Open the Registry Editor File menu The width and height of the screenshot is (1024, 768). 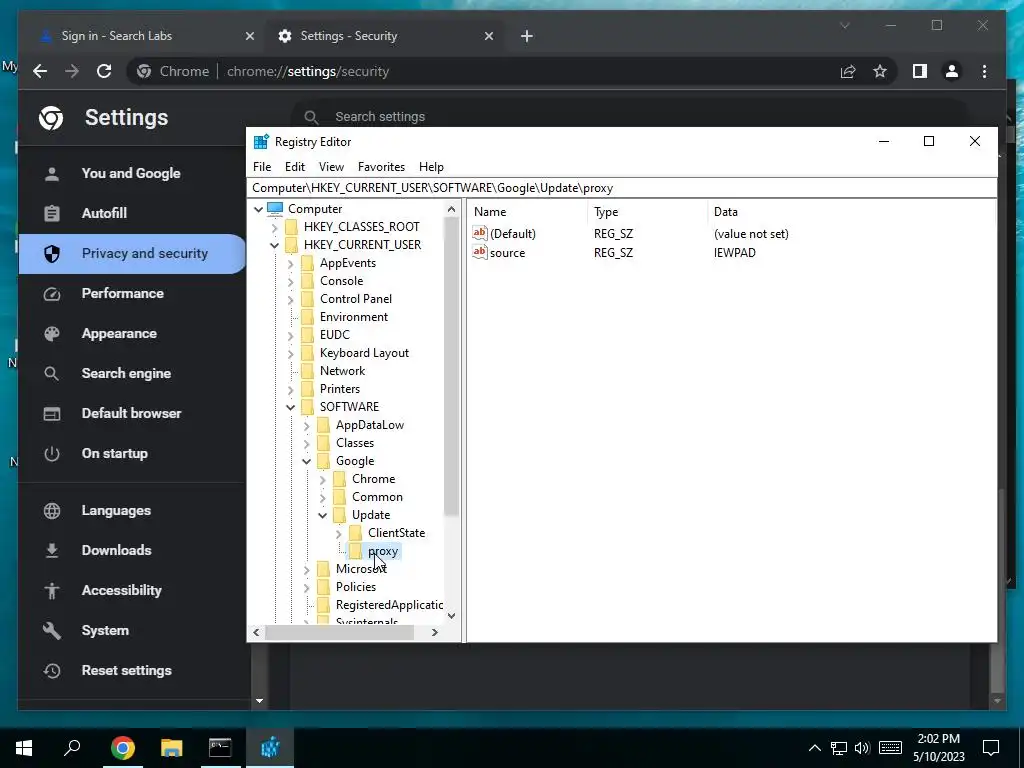[262, 167]
